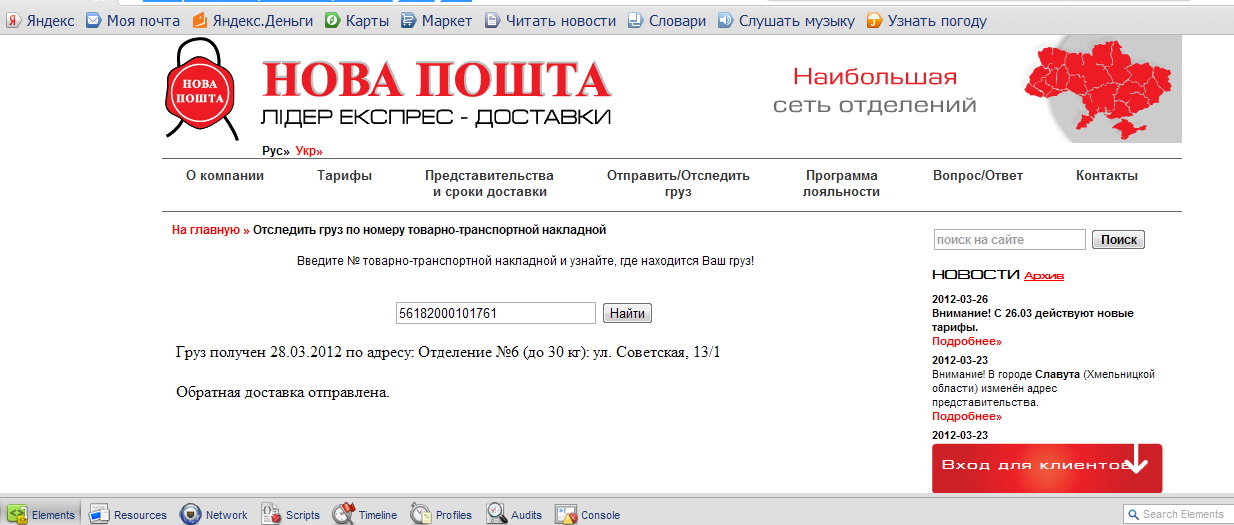Open the О компании menu

[x=225, y=176]
